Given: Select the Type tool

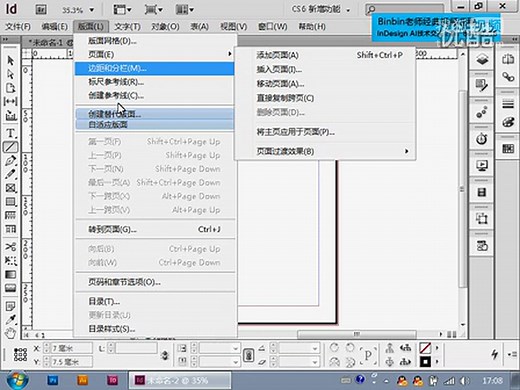Looking at the screenshot, I should [x=11, y=133].
